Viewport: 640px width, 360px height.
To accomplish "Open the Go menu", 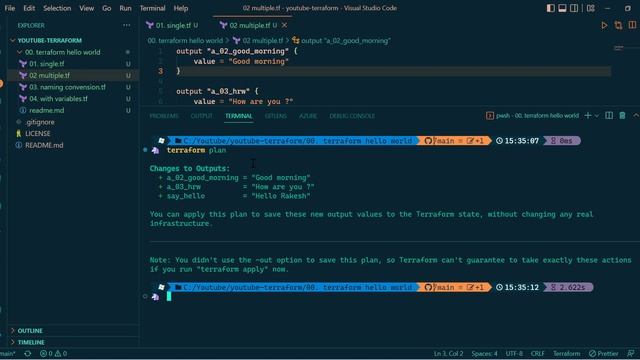I will point(107,8).
